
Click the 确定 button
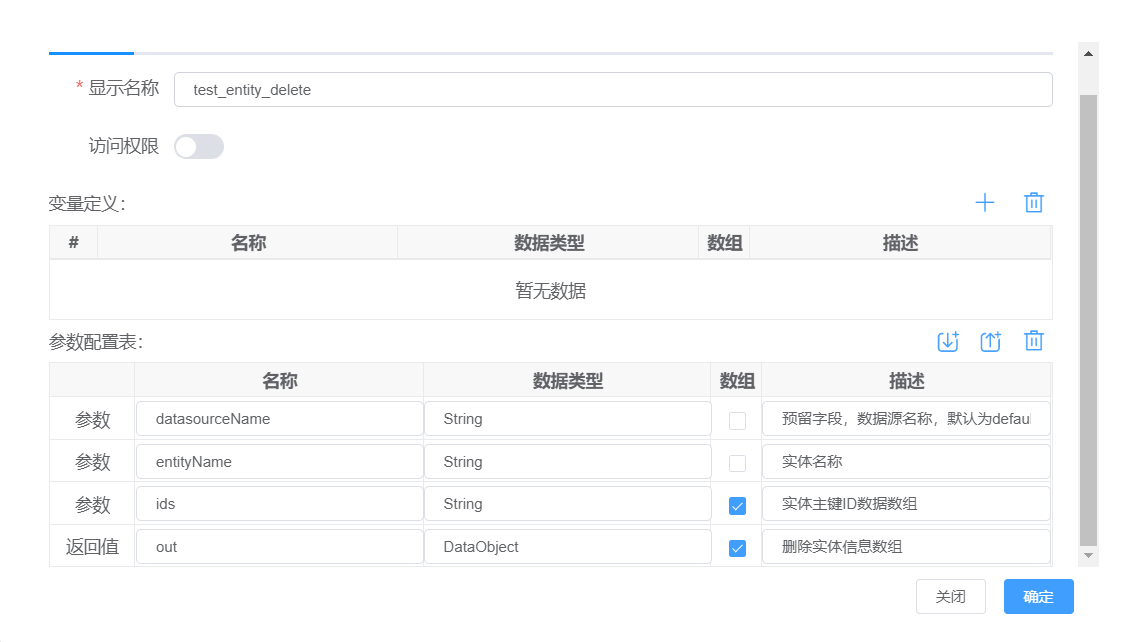tap(1038, 597)
